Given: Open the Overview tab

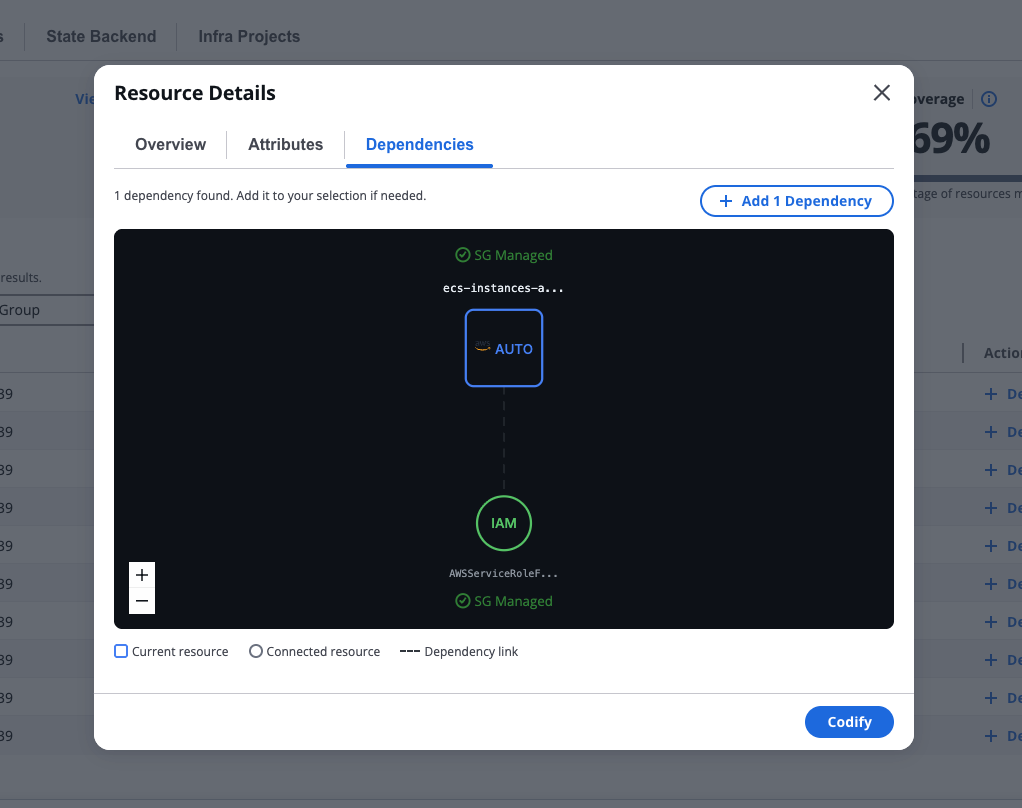Looking at the screenshot, I should pos(170,144).
